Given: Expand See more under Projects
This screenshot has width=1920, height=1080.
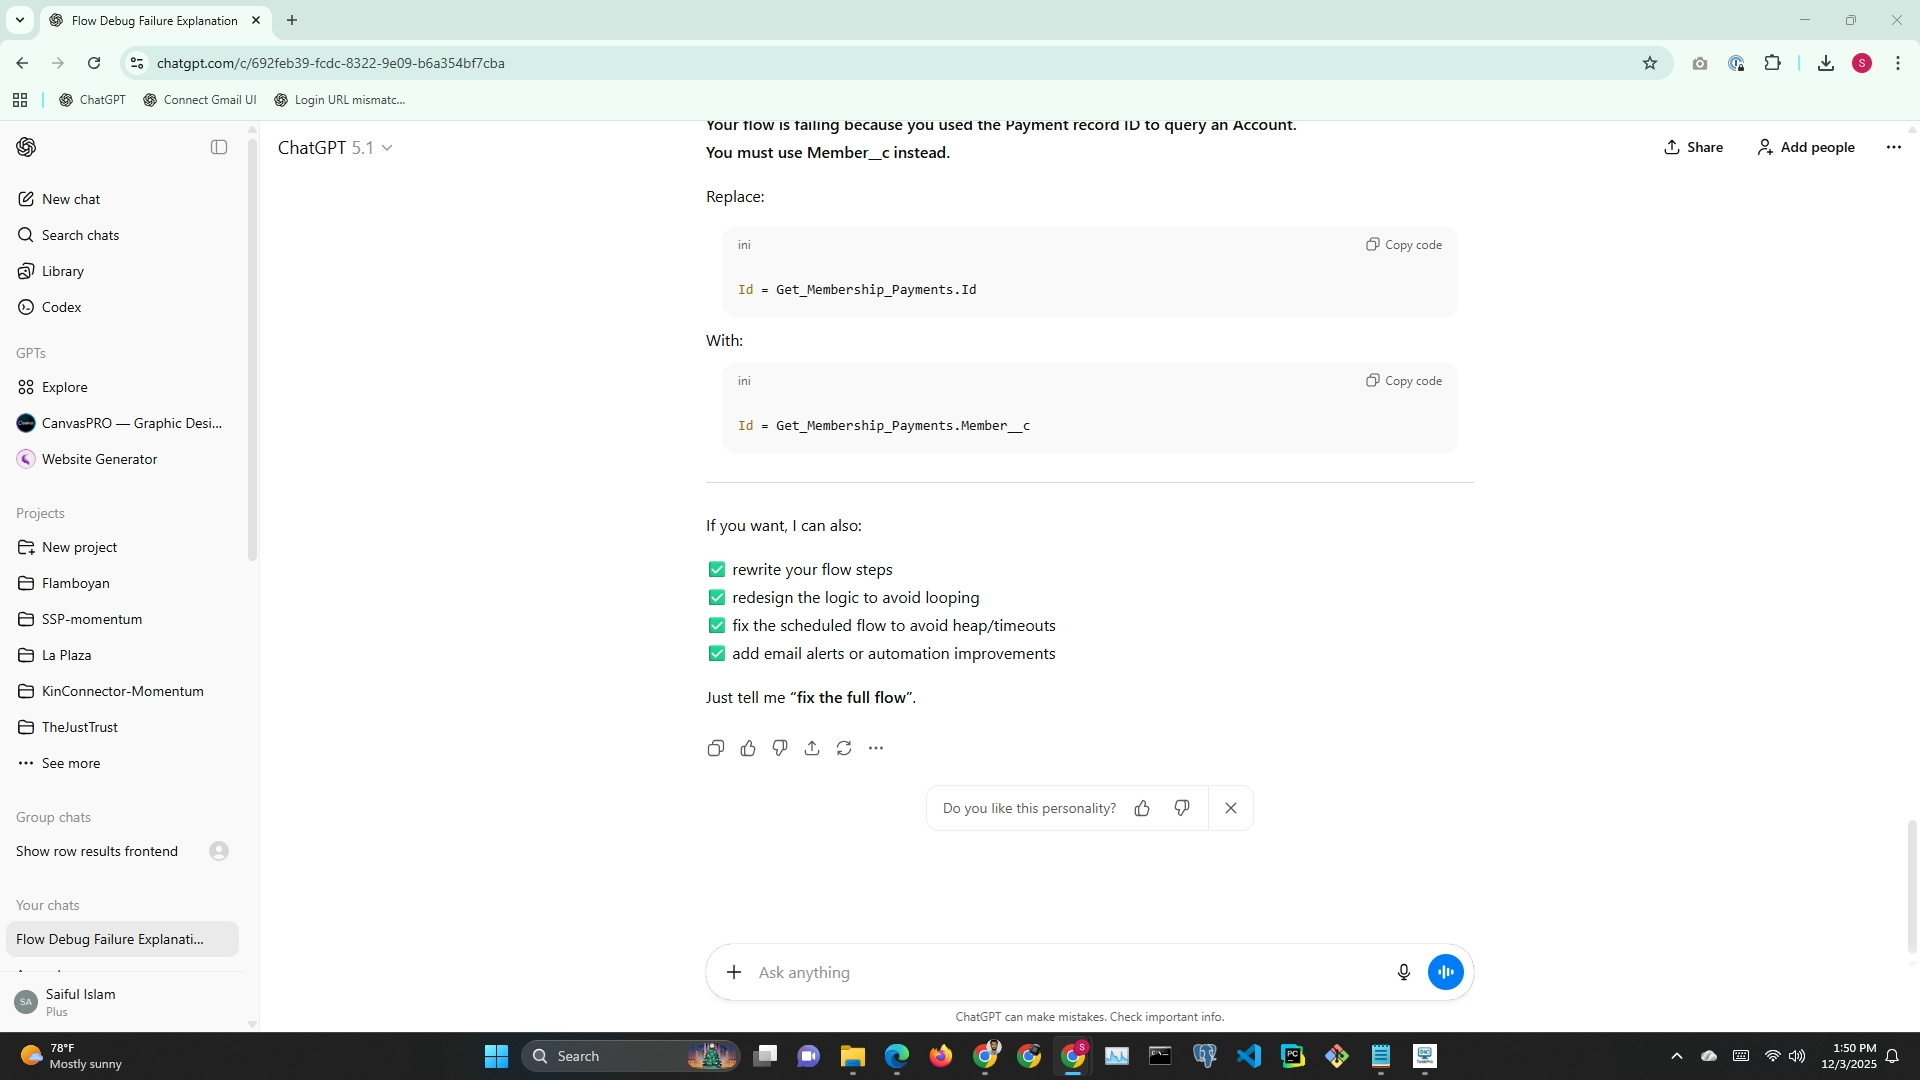Looking at the screenshot, I should coord(70,763).
